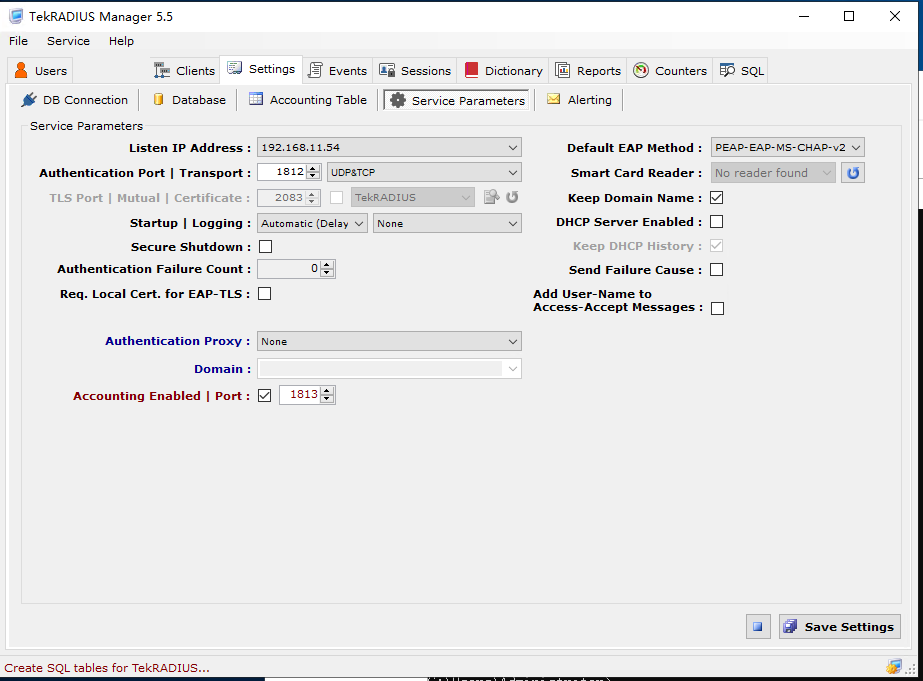This screenshot has height=681, width=923.
Task: Open the Logging level dropdown
Action: pos(513,224)
